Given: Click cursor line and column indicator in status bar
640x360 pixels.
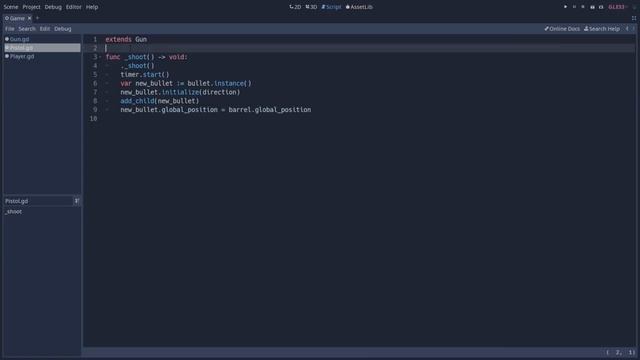Looking at the screenshot, I should pos(621,353).
